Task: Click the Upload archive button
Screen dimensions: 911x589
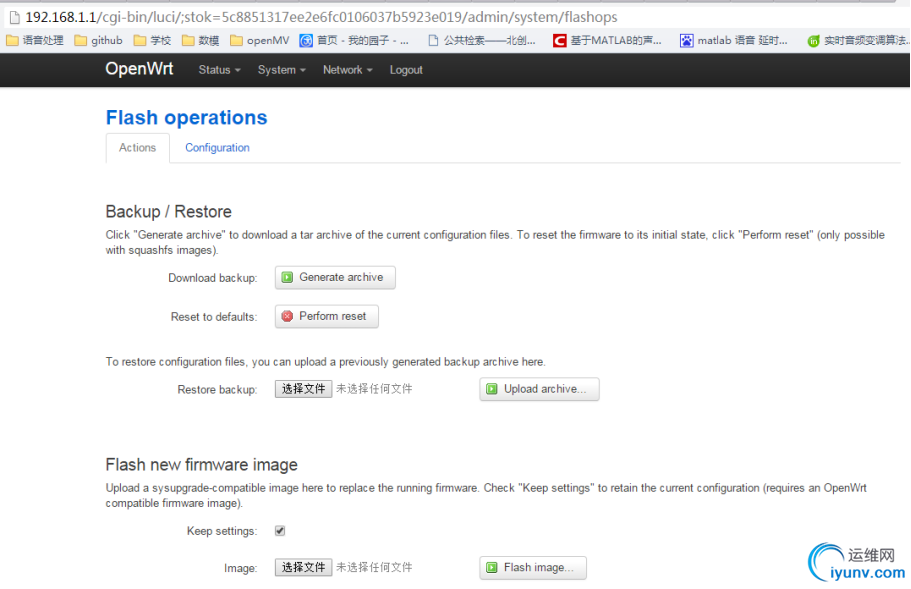Action: click(x=539, y=389)
